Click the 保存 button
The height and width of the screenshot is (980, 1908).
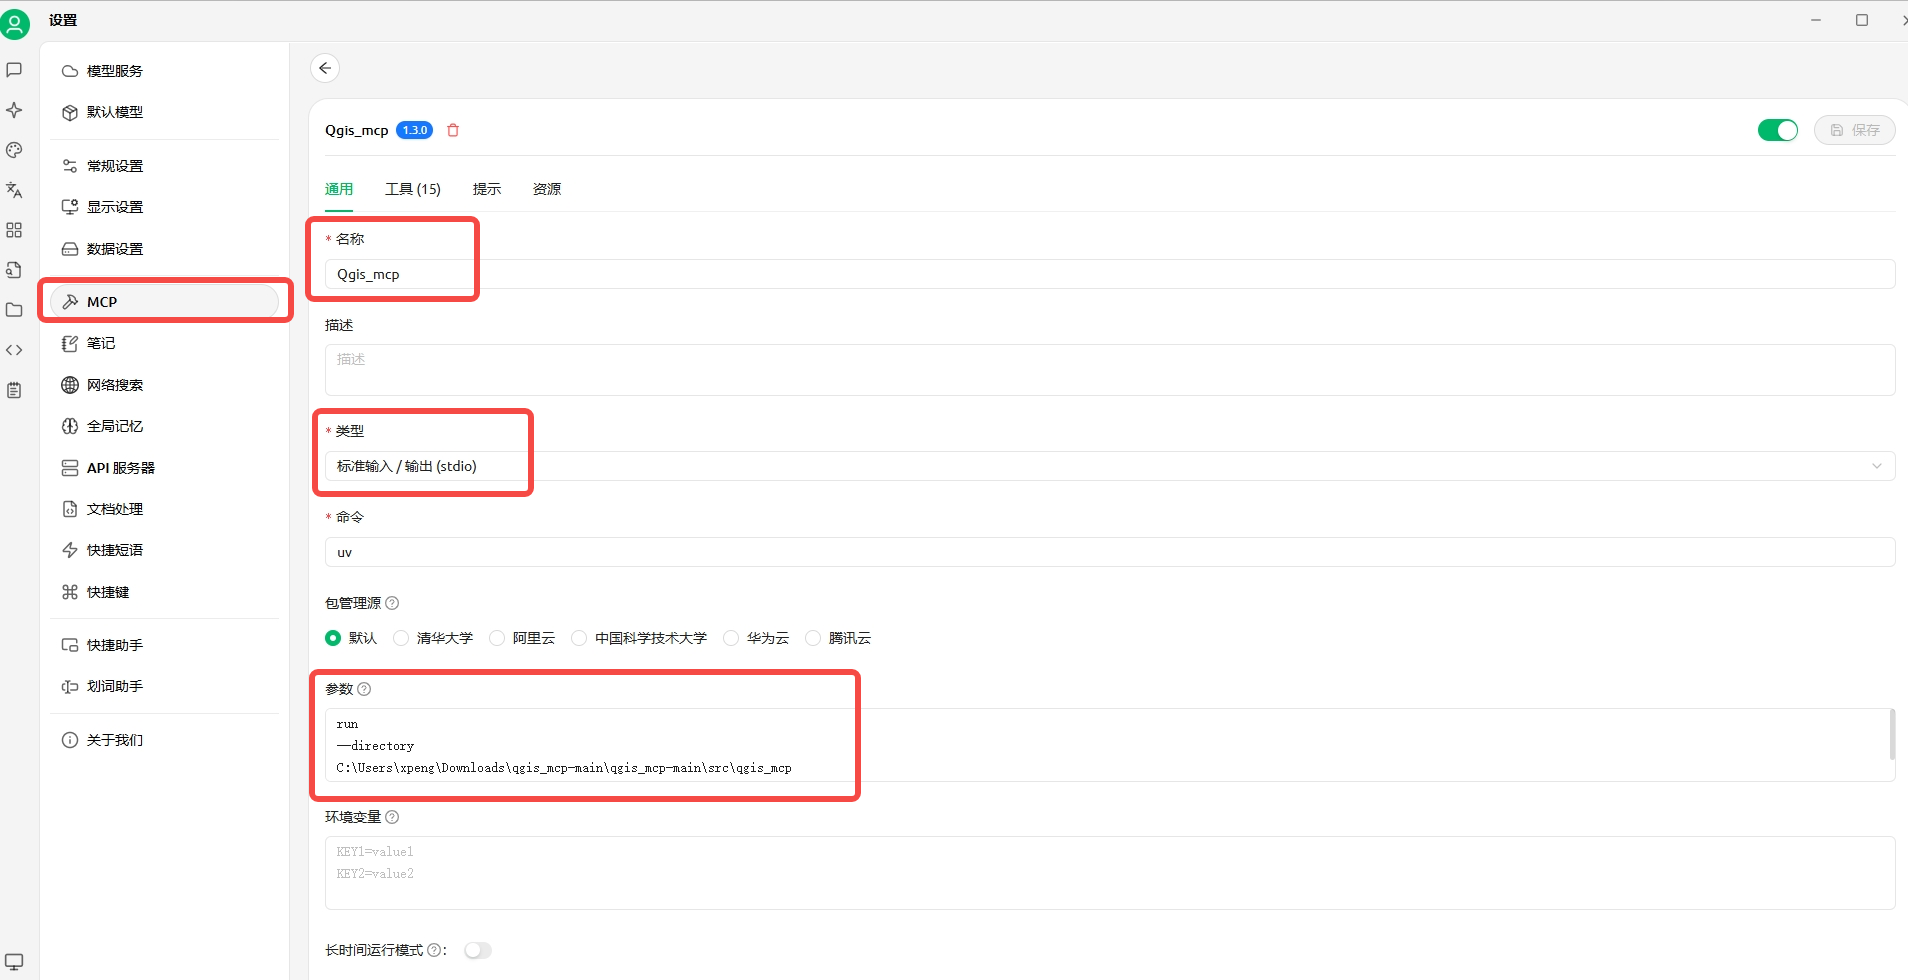point(1855,130)
